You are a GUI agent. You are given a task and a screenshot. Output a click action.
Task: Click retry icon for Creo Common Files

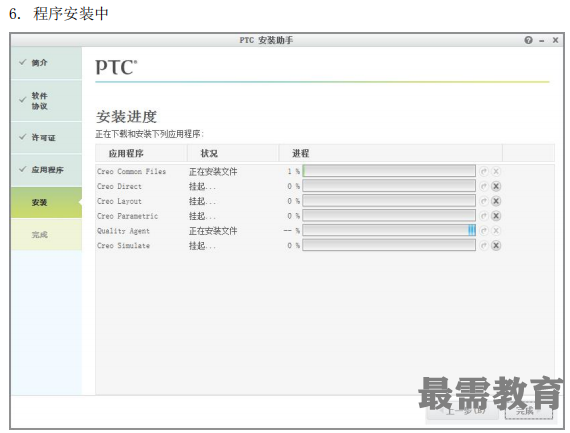pyautogui.click(x=483, y=171)
